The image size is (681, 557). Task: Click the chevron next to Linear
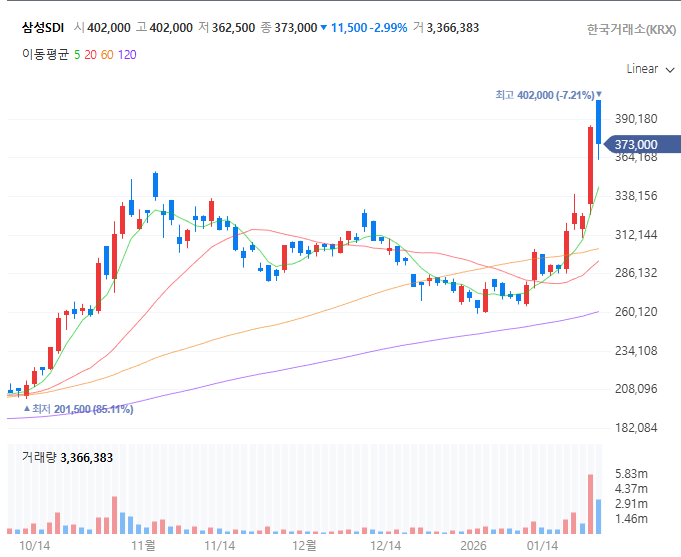coord(670,70)
